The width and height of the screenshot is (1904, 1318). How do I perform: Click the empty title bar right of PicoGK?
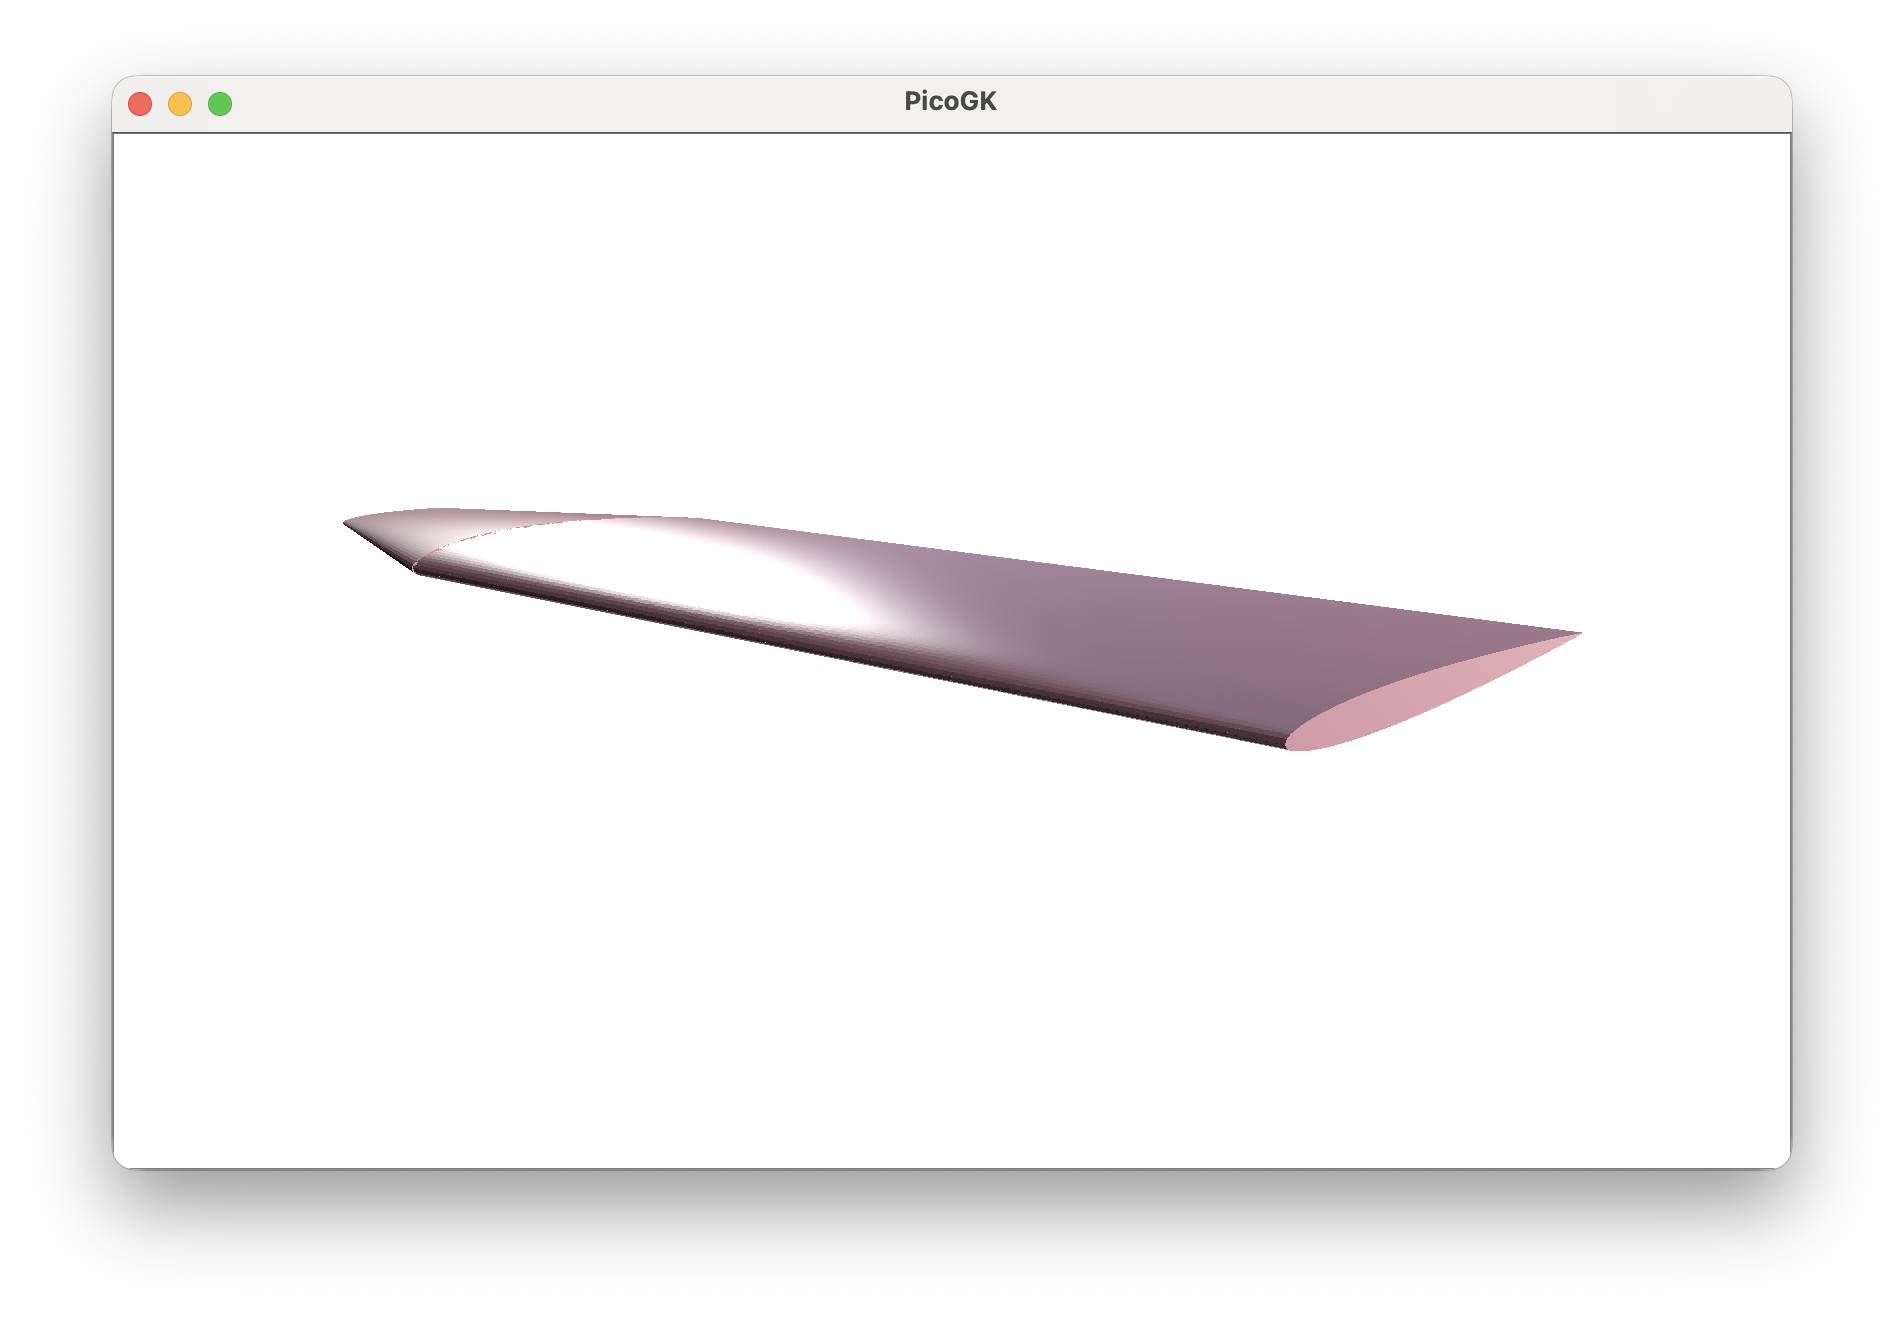click(x=1400, y=104)
